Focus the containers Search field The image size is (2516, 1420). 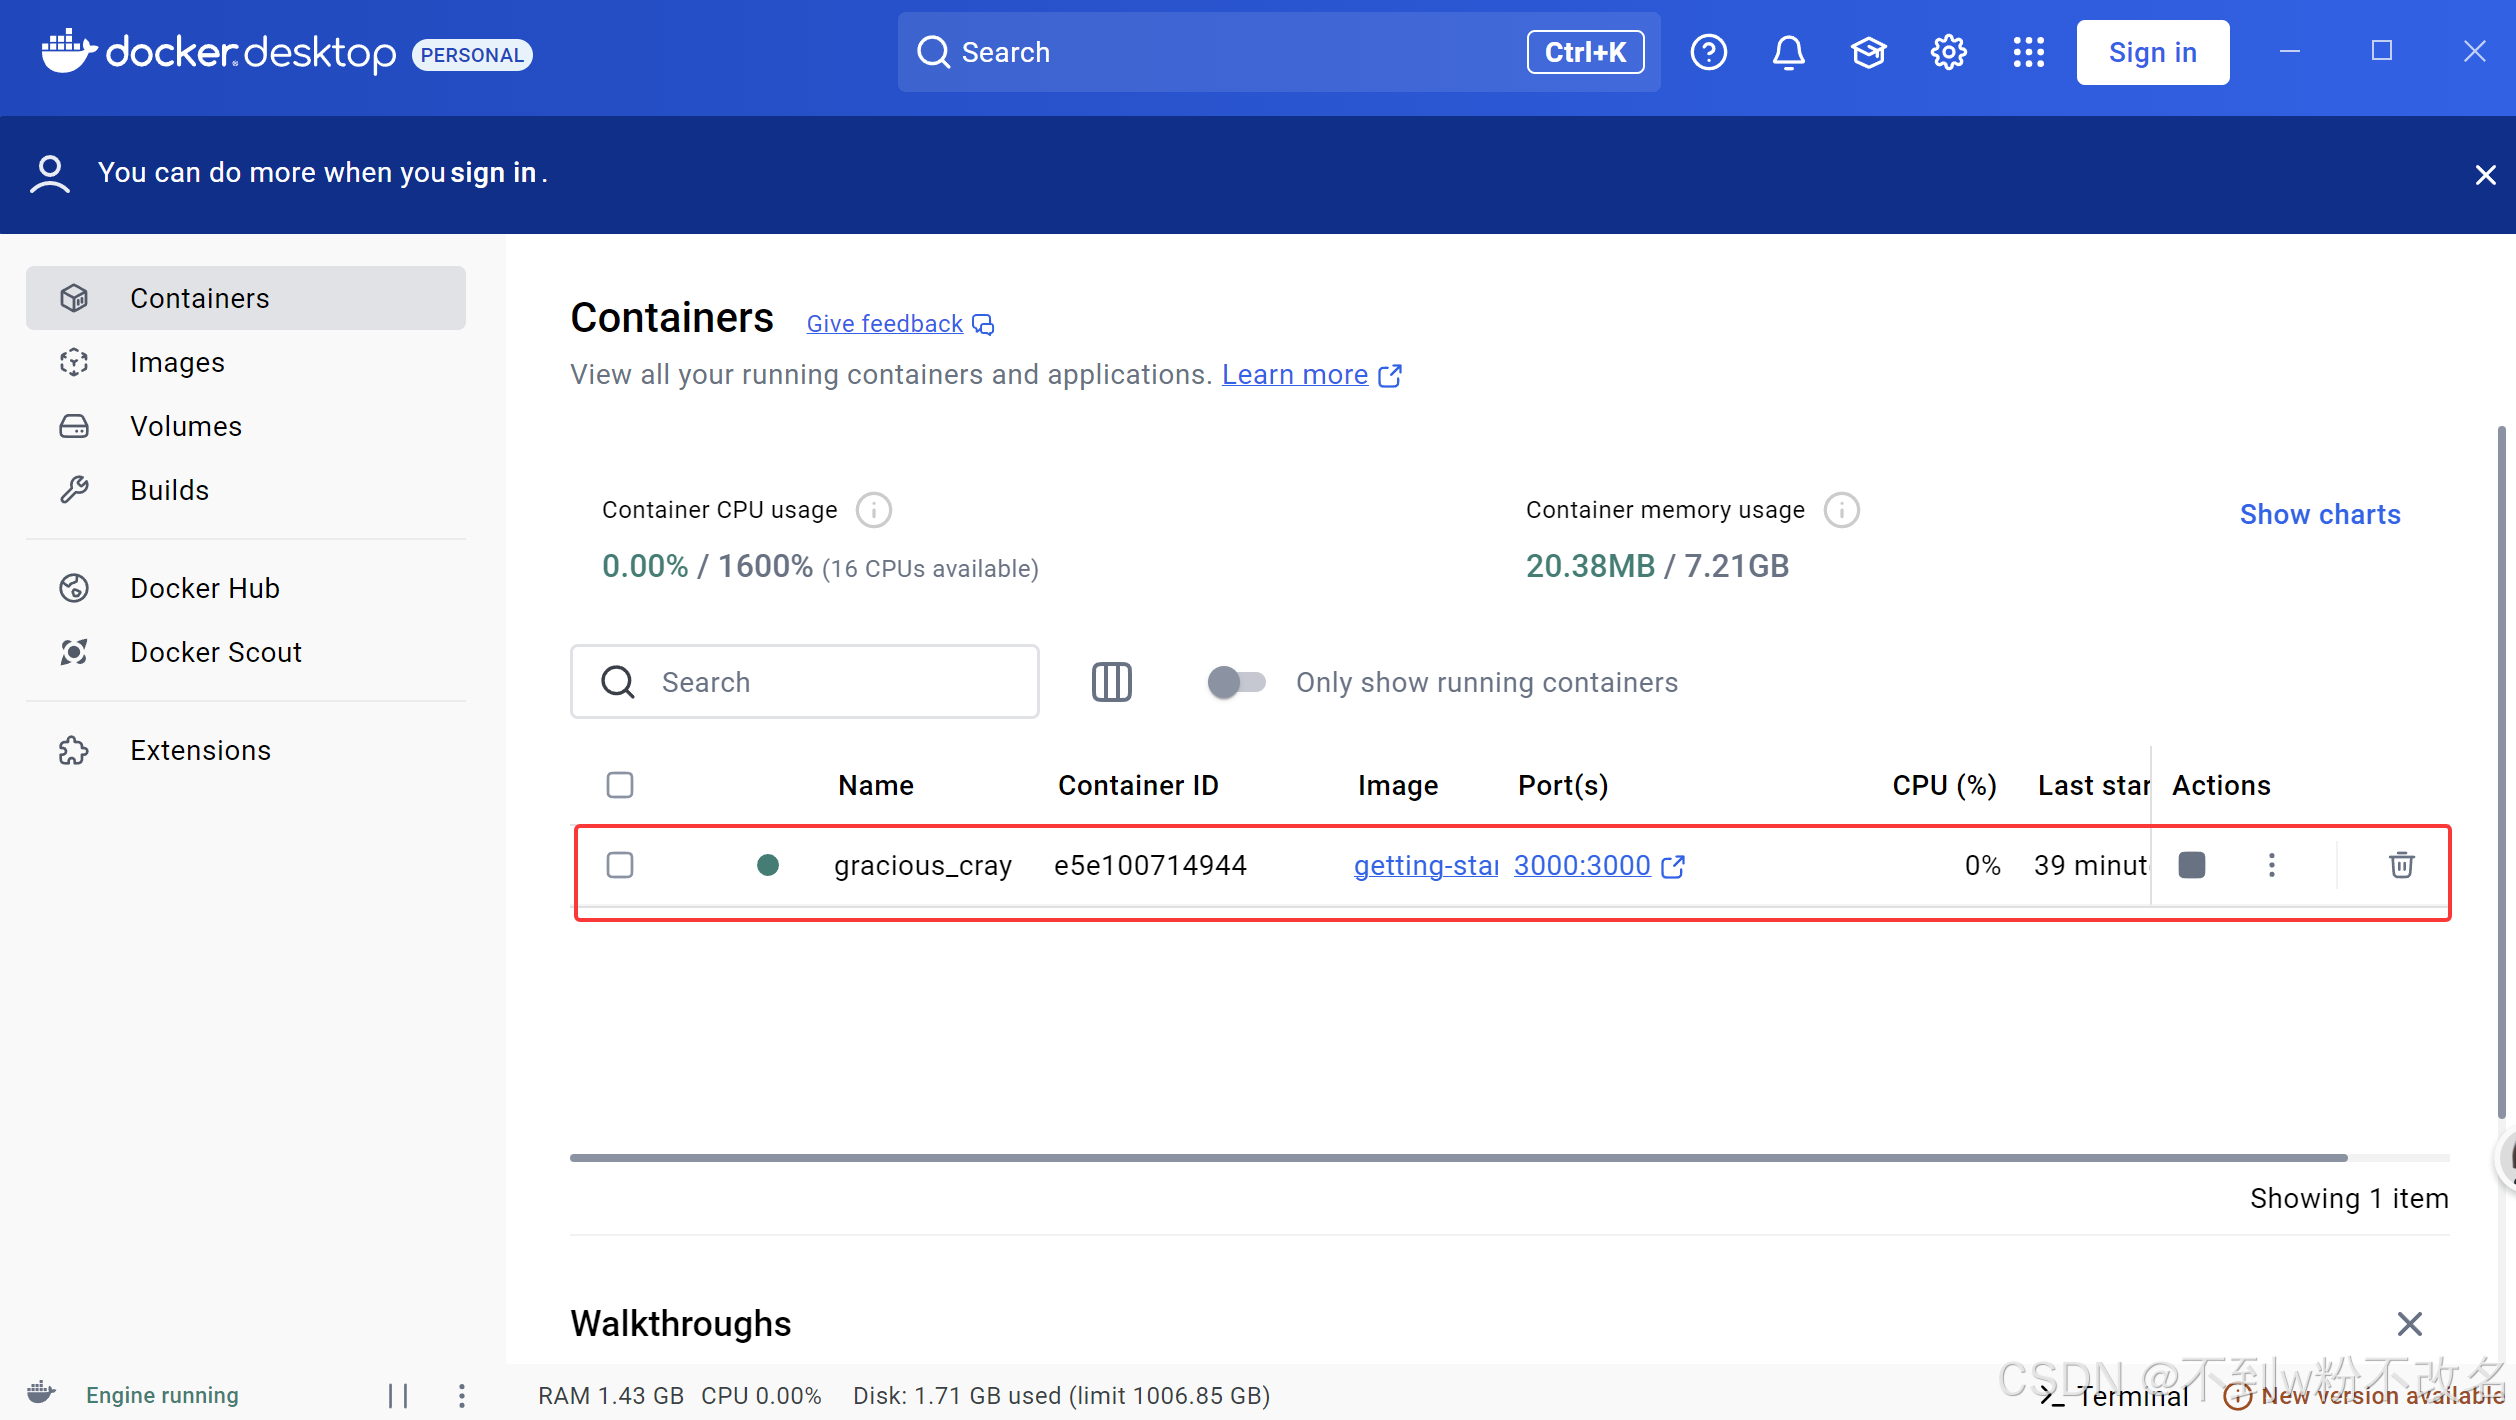804,682
